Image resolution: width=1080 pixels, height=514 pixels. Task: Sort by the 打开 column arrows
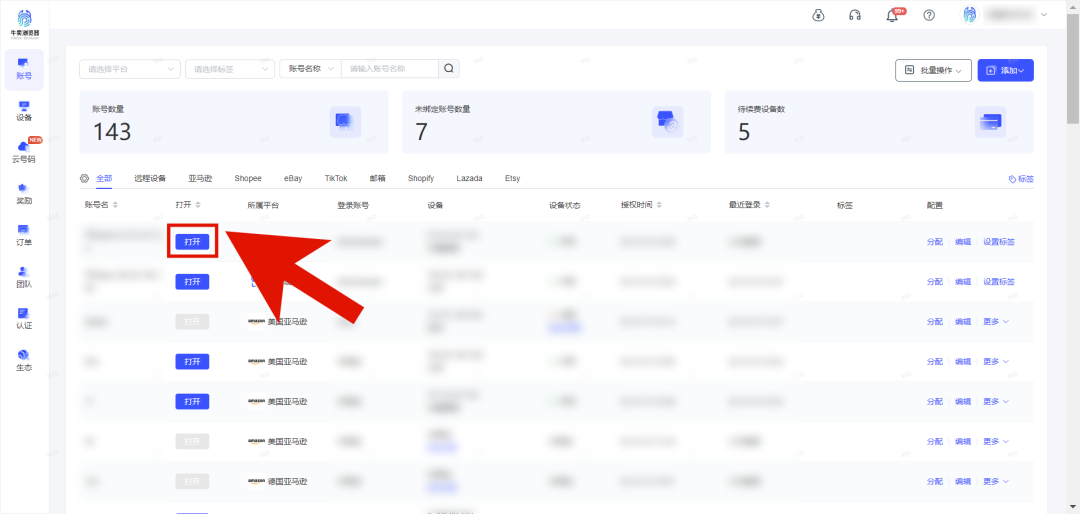point(198,205)
